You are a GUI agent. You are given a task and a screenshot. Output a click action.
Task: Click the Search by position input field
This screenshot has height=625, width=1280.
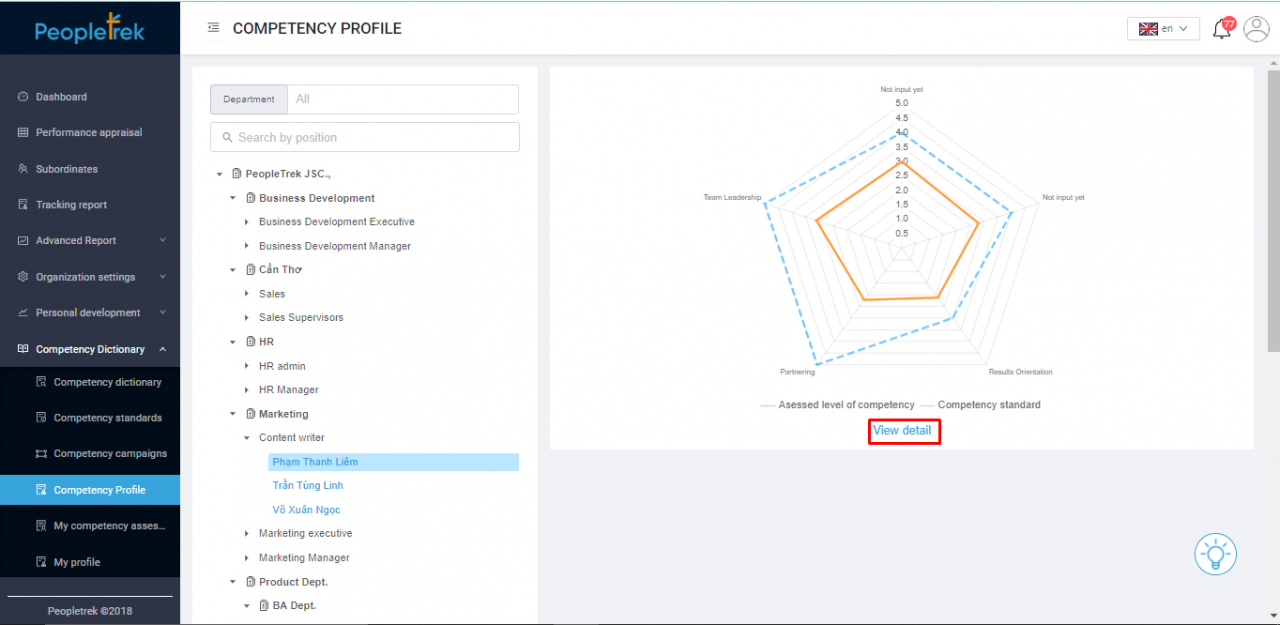364,136
